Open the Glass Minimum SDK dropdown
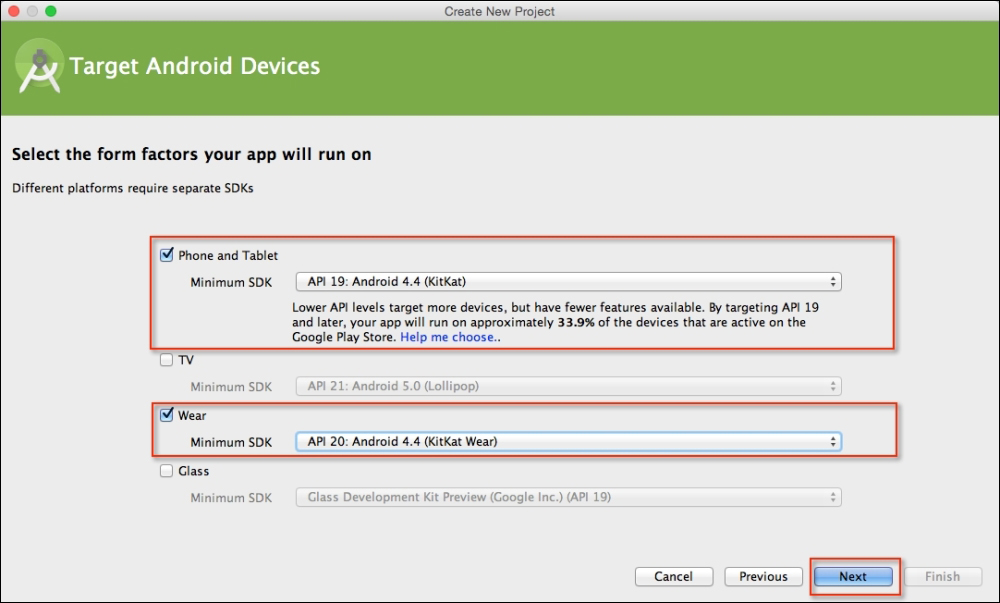This screenshot has height=603, width=1000. pyautogui.click(x=568, y=497)
